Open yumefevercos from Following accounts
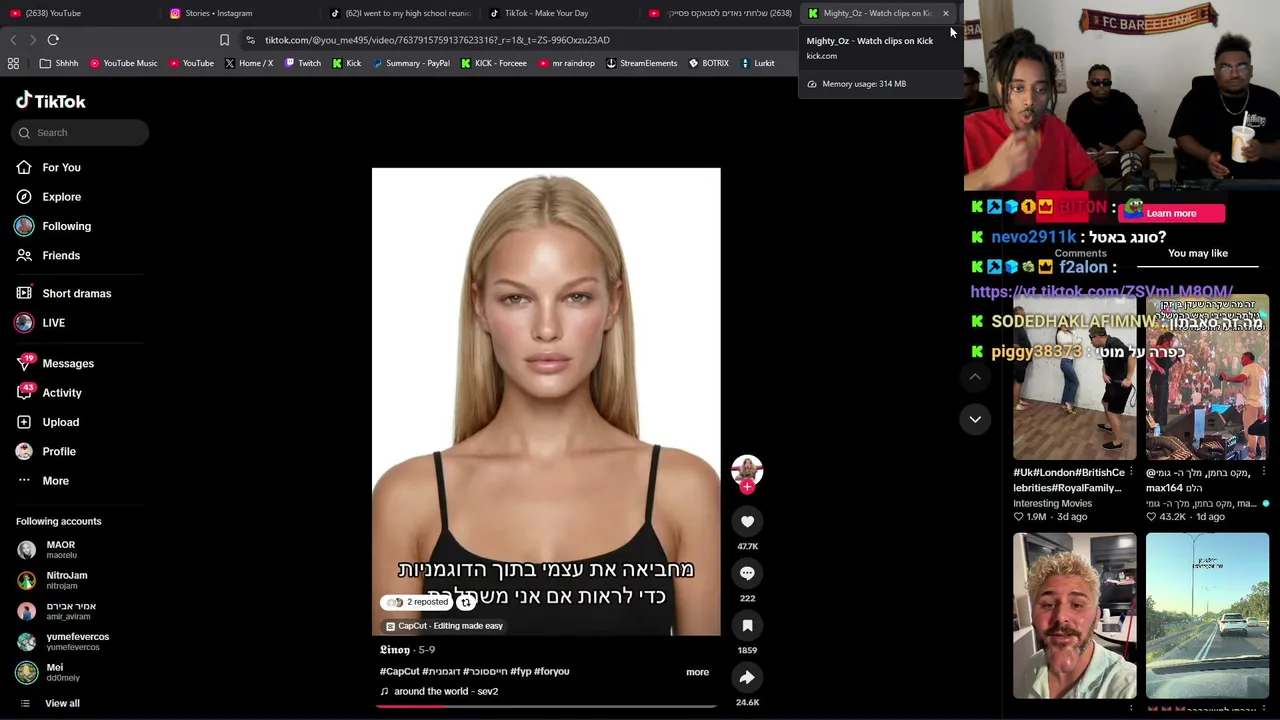The height and width of the screenshot is (720, 1280). [77, 641]
